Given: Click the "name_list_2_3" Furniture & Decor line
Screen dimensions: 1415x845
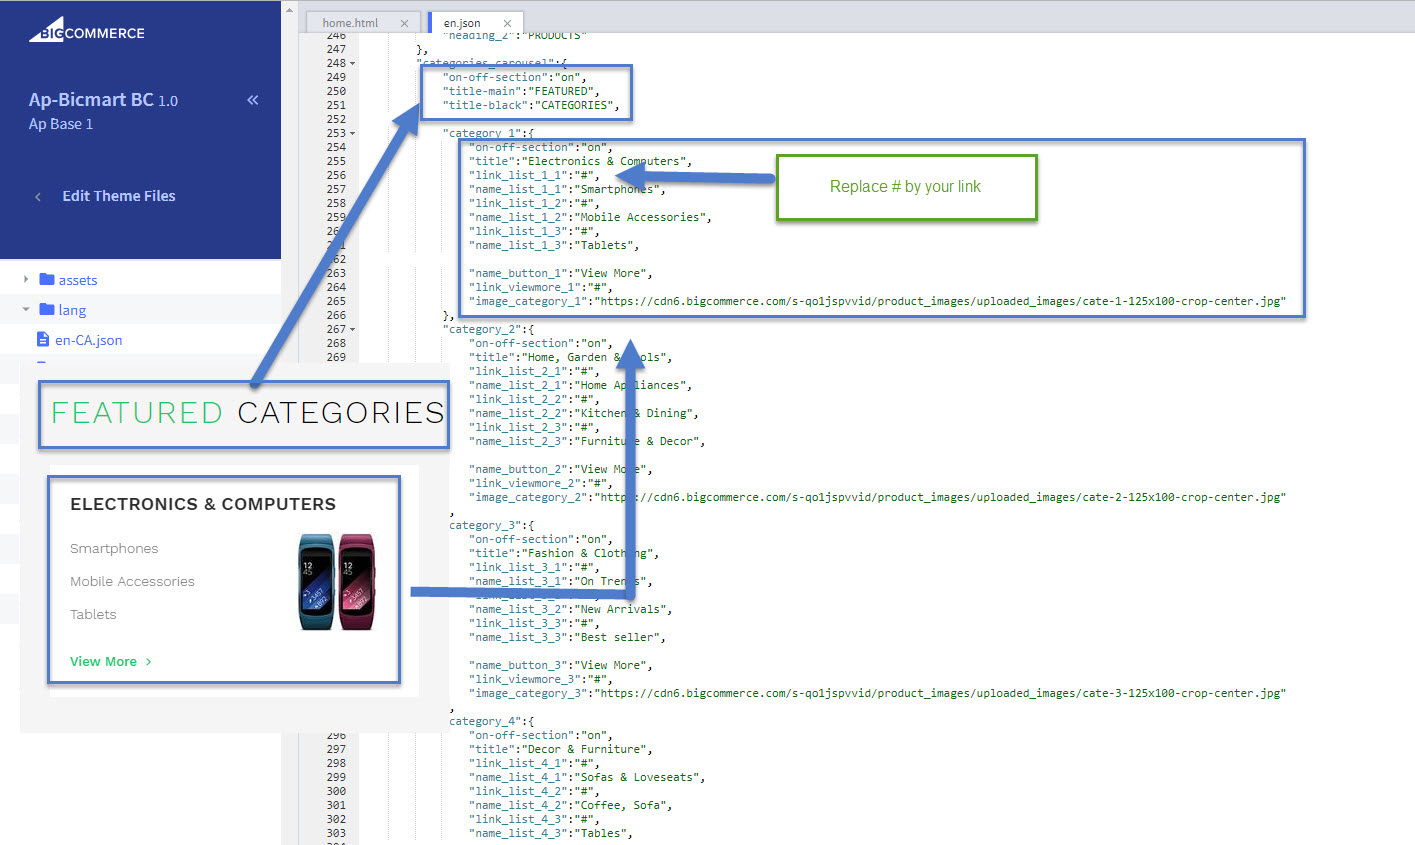Looking at the screenshot, I should [588, 441].
